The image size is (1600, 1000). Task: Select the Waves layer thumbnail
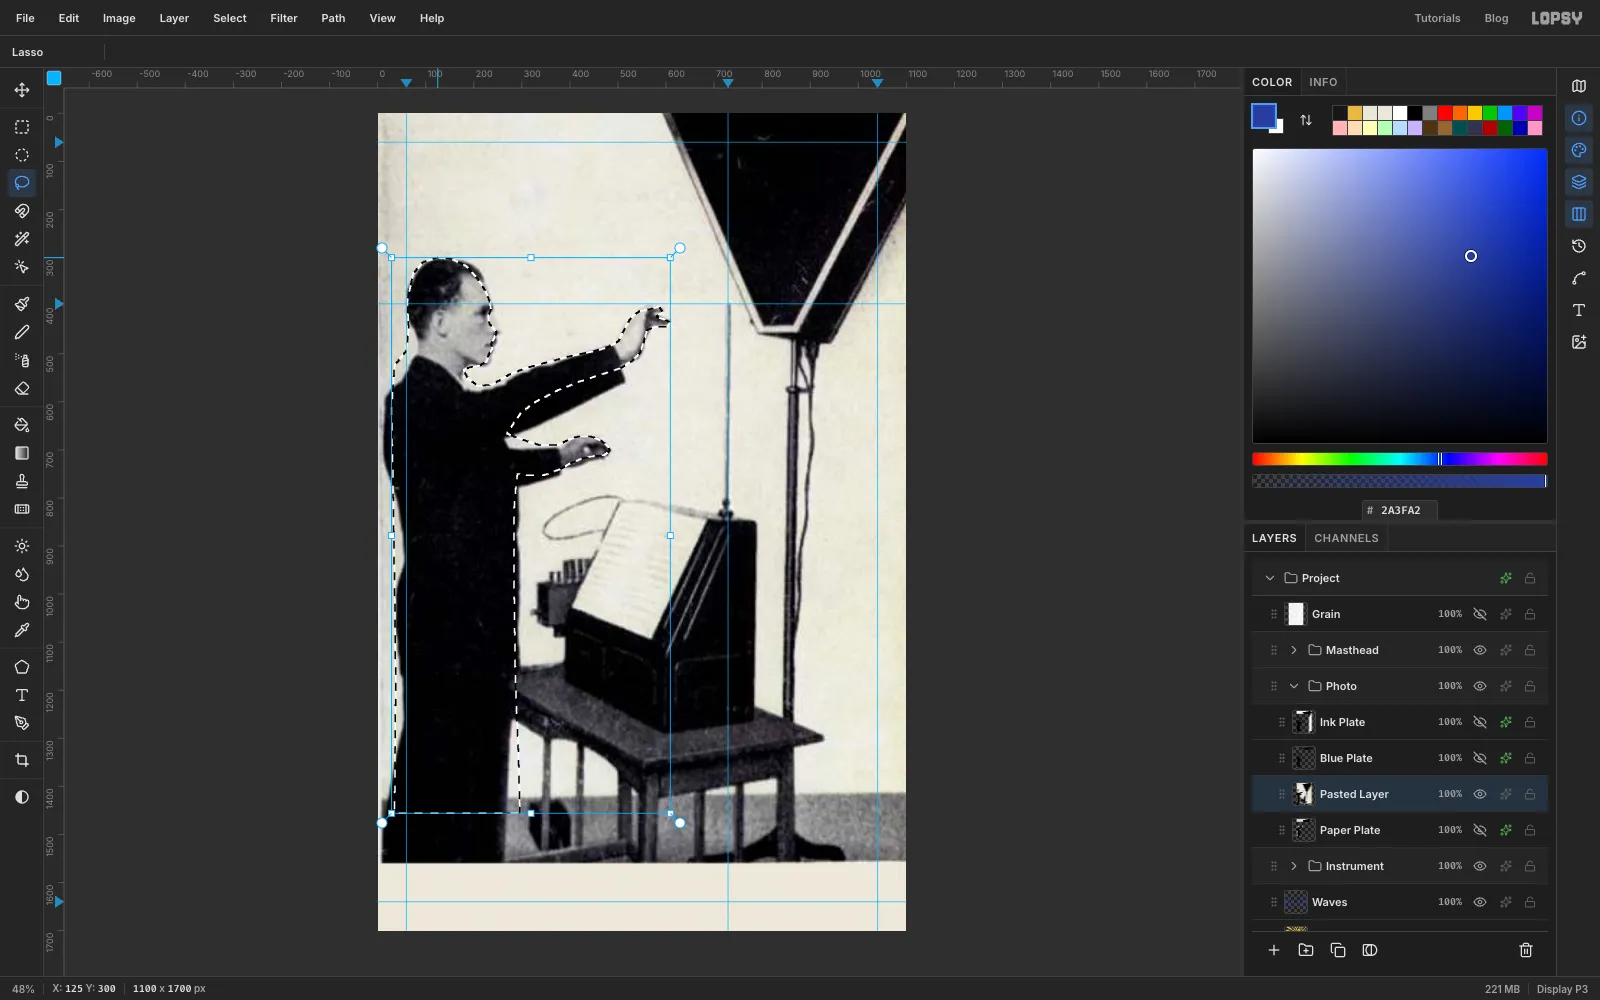1296,902
